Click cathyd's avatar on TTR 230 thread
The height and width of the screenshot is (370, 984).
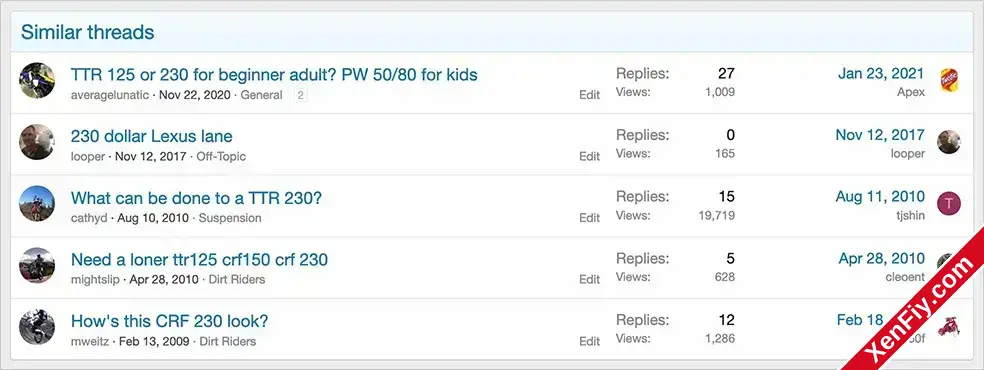36,203
